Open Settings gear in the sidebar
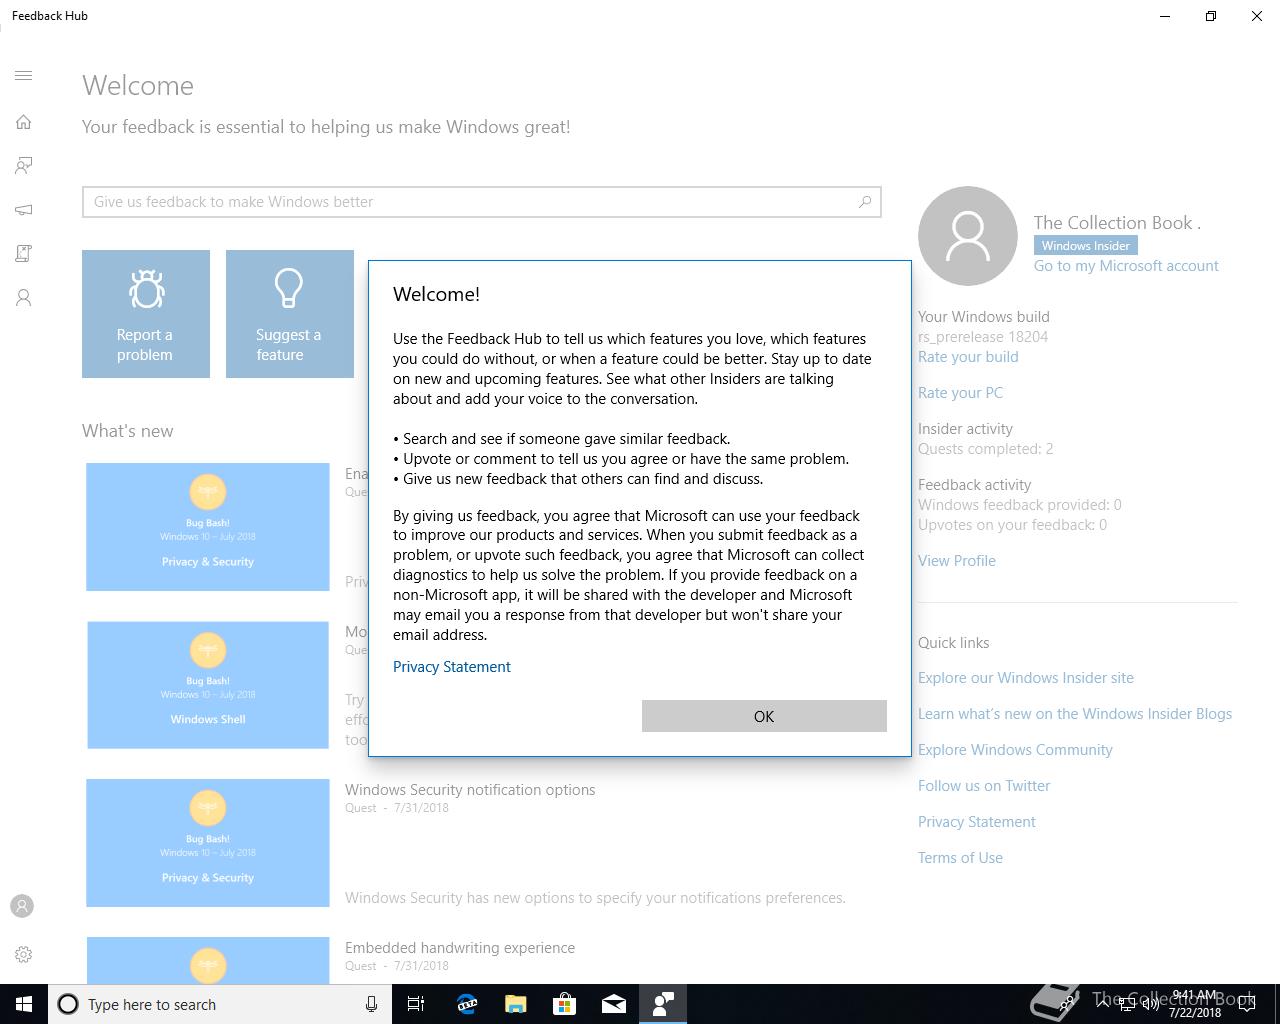The height and width of the screenshot is (1024, 1280). 24,954
